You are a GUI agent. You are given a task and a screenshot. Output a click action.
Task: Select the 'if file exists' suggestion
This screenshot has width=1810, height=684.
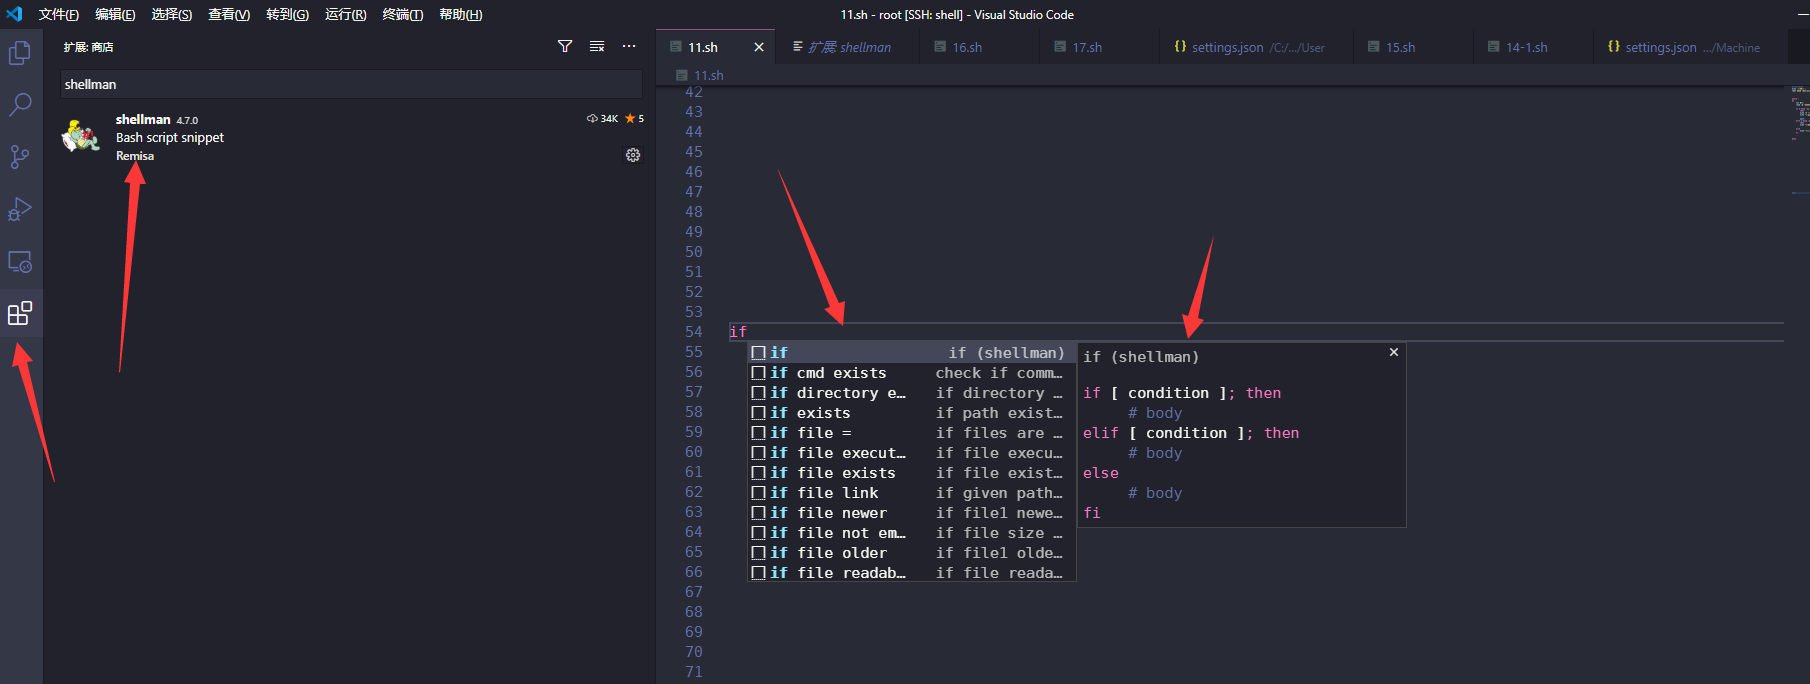click(912, 472)
